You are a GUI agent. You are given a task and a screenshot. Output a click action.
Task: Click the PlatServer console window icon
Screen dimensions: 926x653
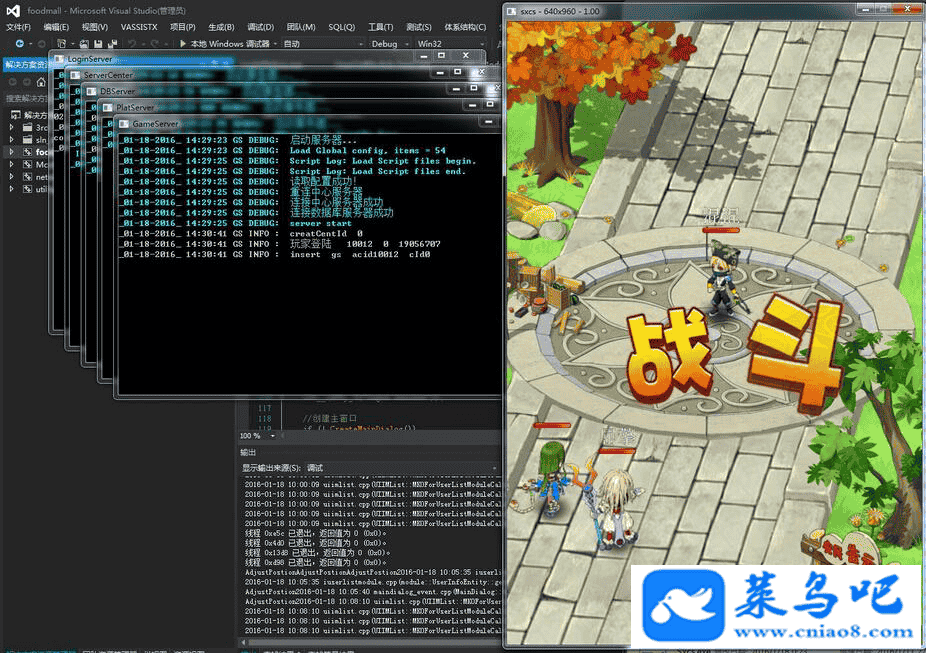[x=108, y=107]
